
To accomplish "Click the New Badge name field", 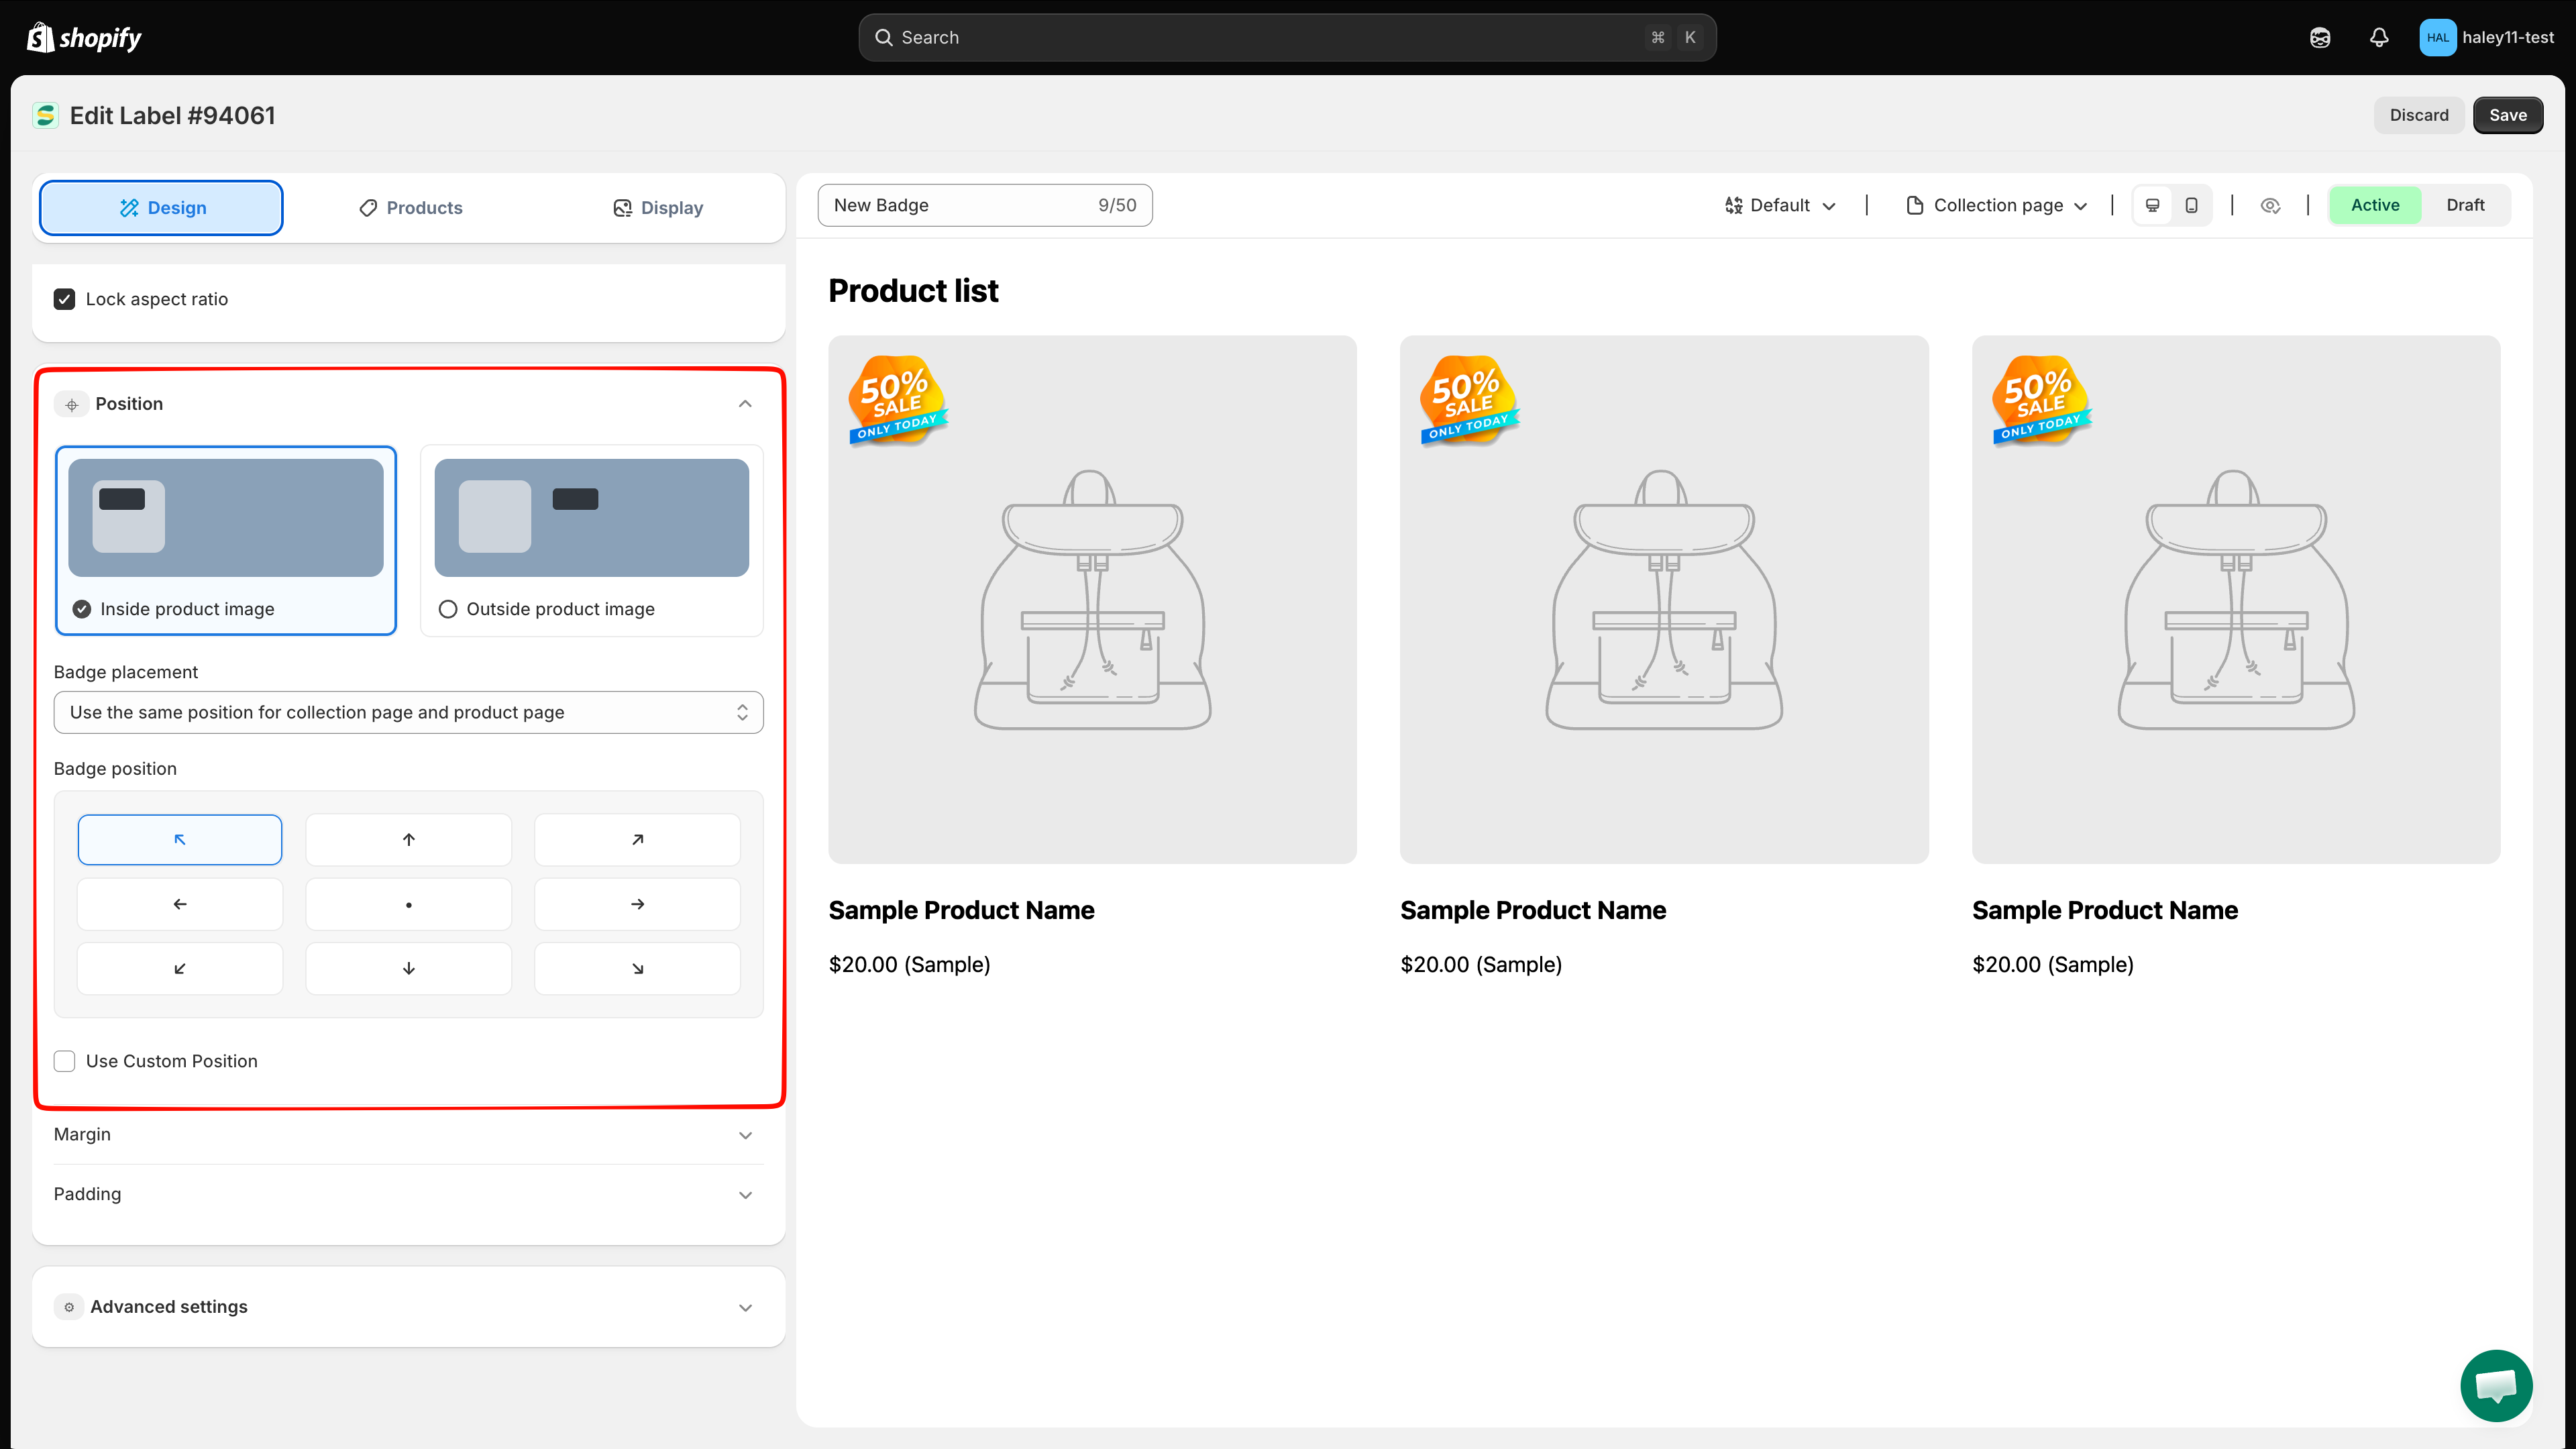I will (x=985, y=205).
